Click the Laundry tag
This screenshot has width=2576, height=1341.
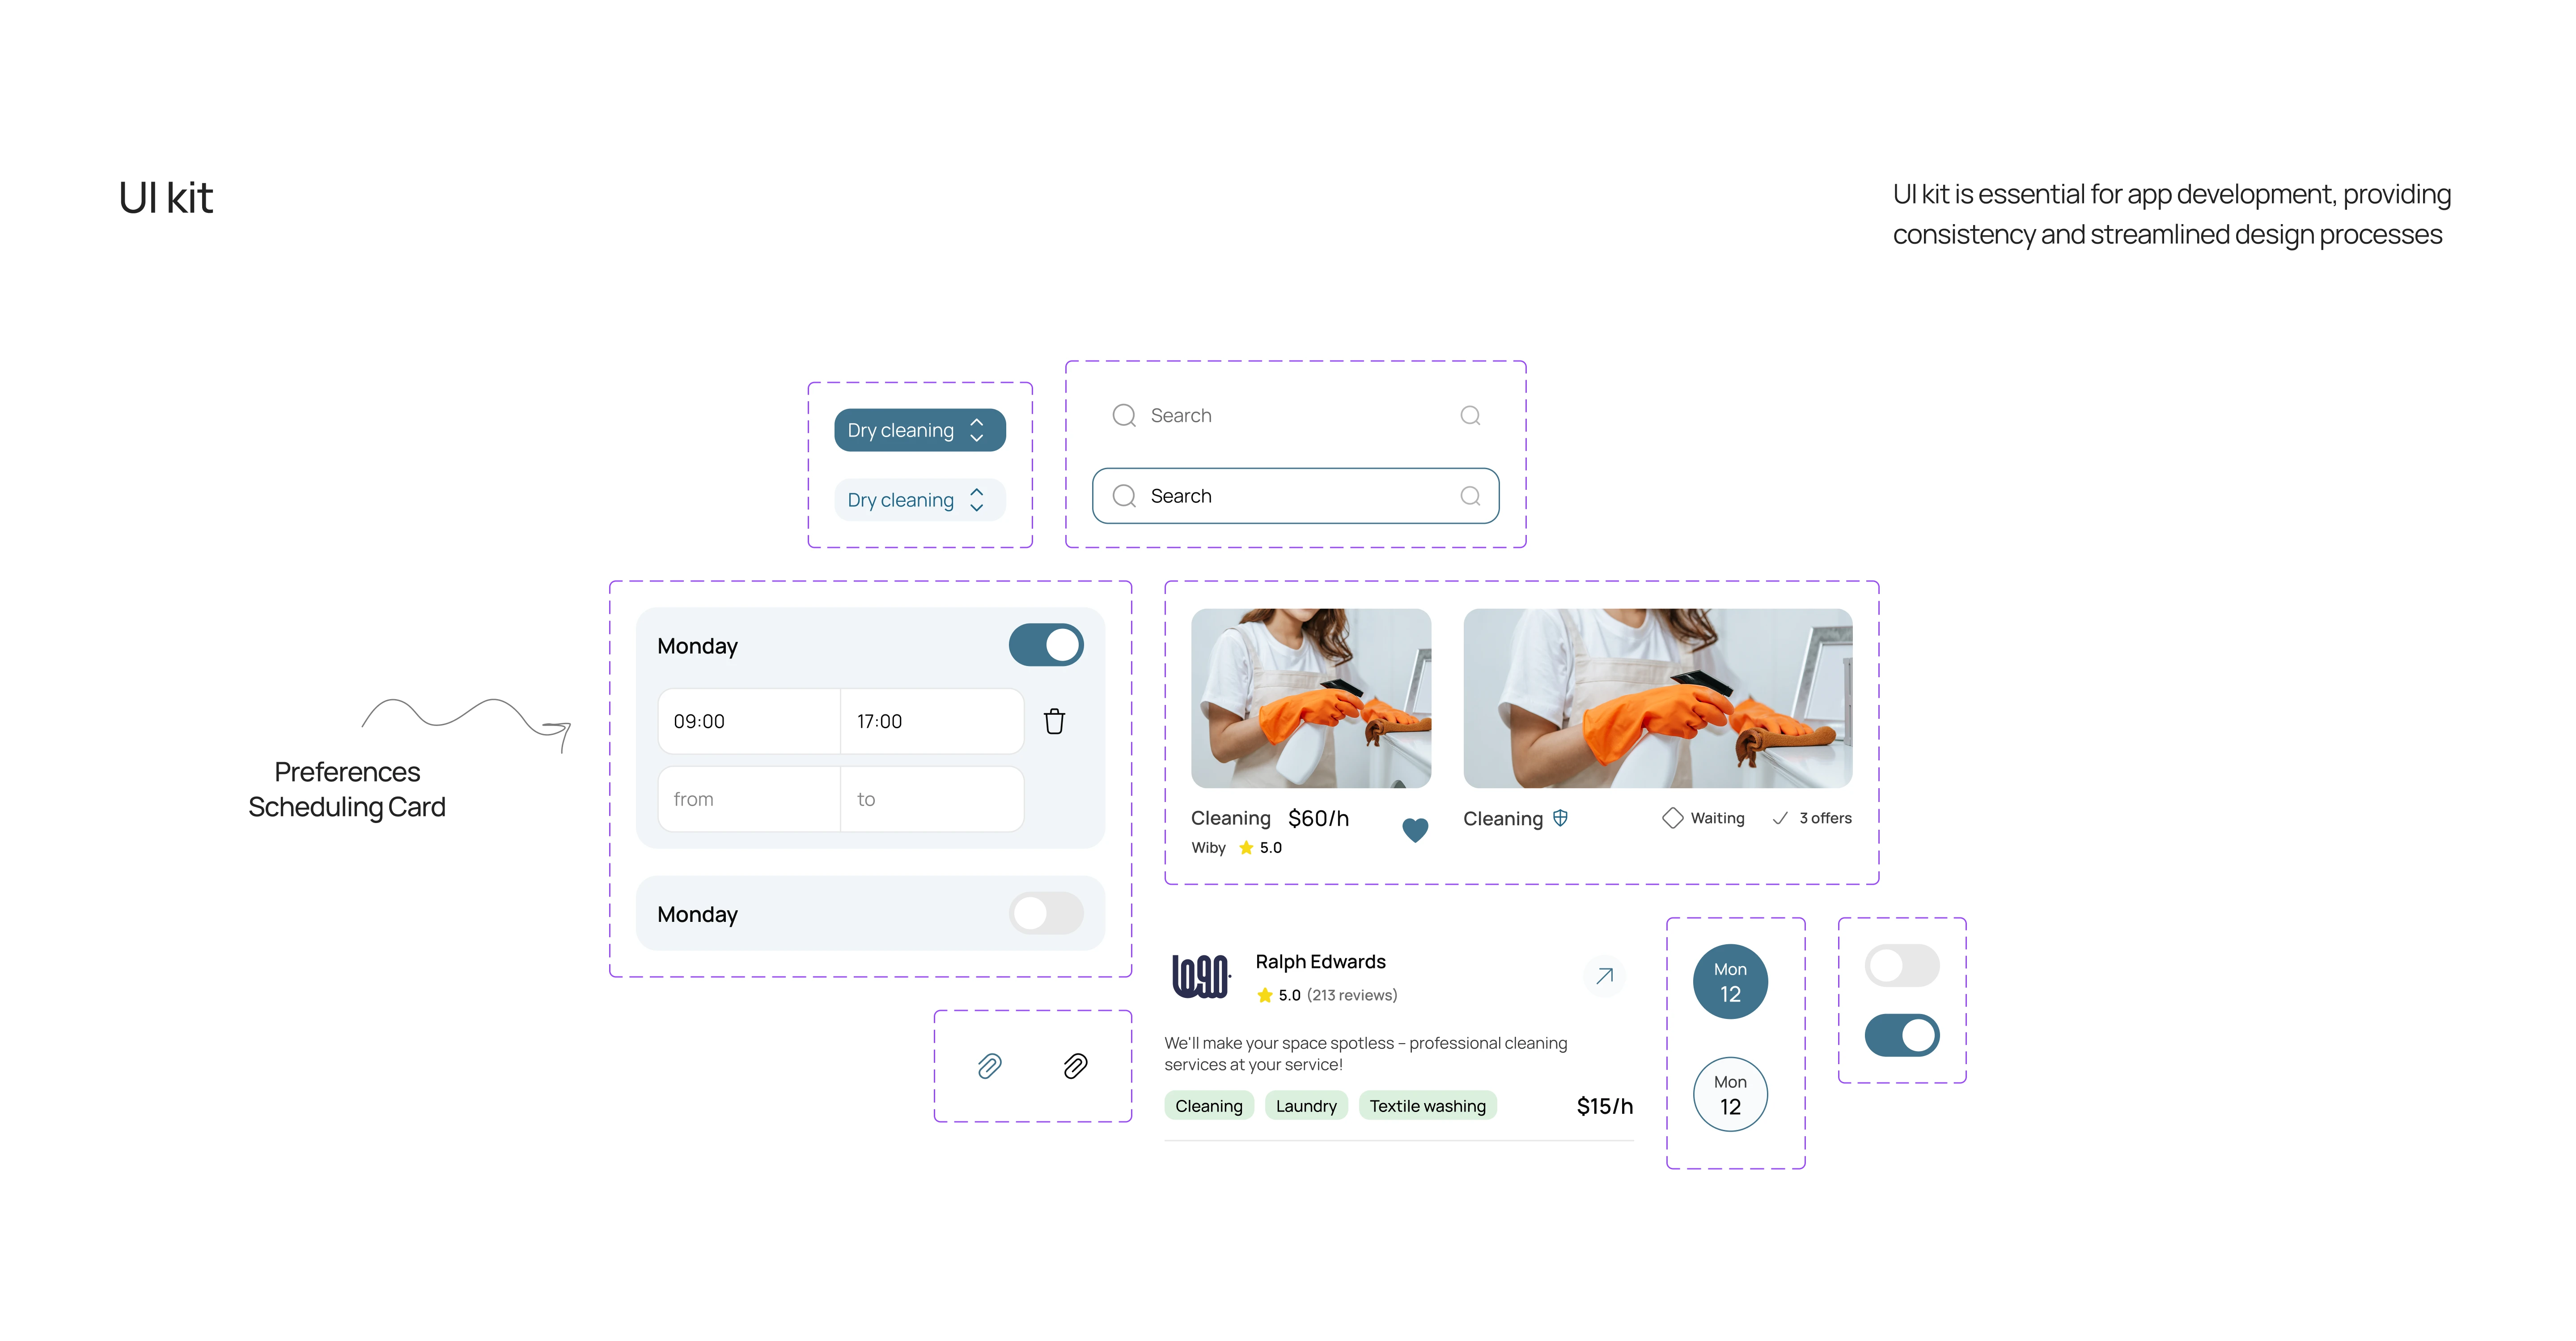(1305, 1105)
